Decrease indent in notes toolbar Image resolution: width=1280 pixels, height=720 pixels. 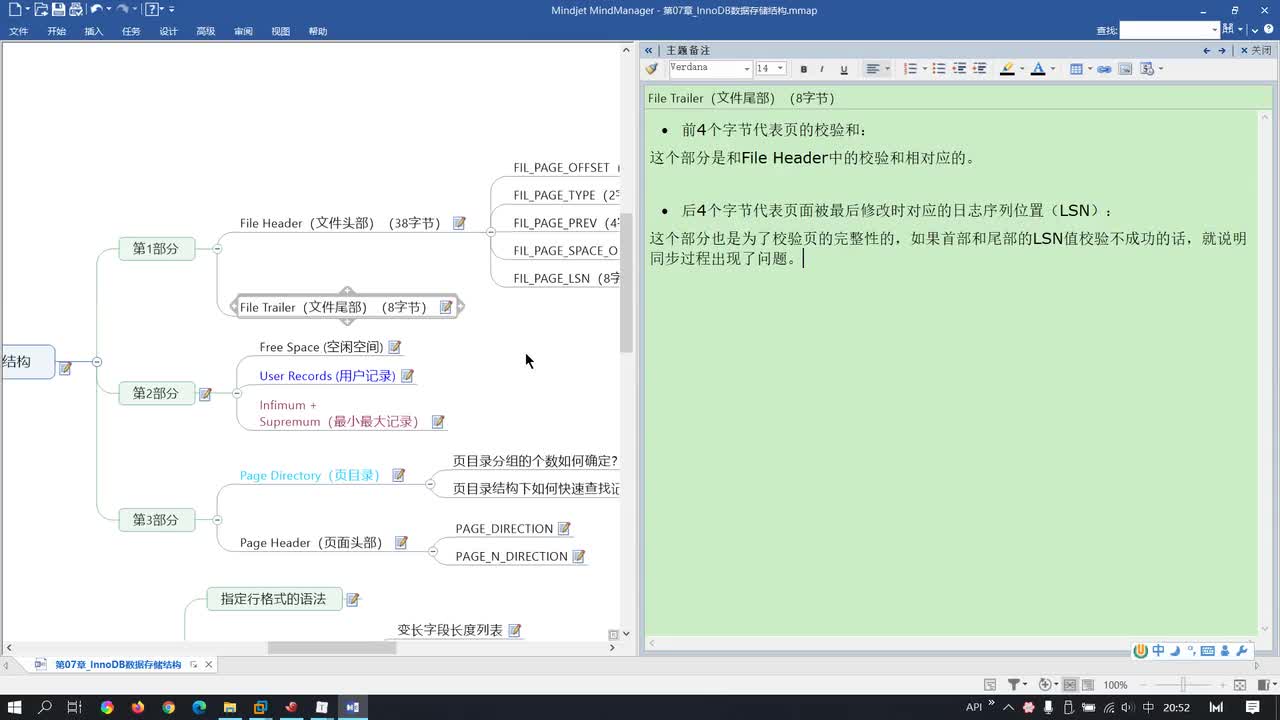[x=959, y=69]
